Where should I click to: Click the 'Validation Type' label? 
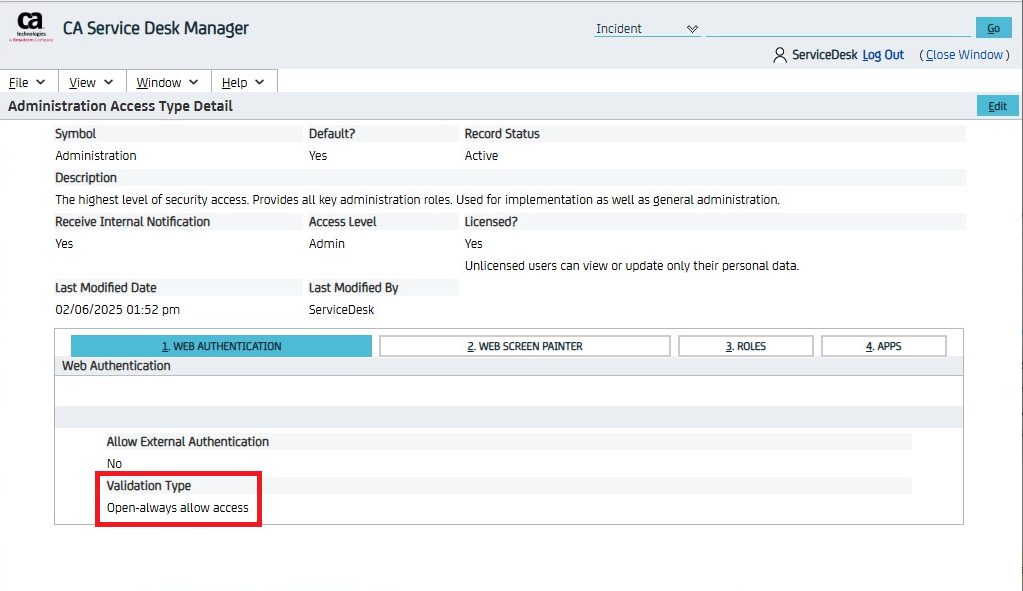pyautogui.click(x=149, y=485)
